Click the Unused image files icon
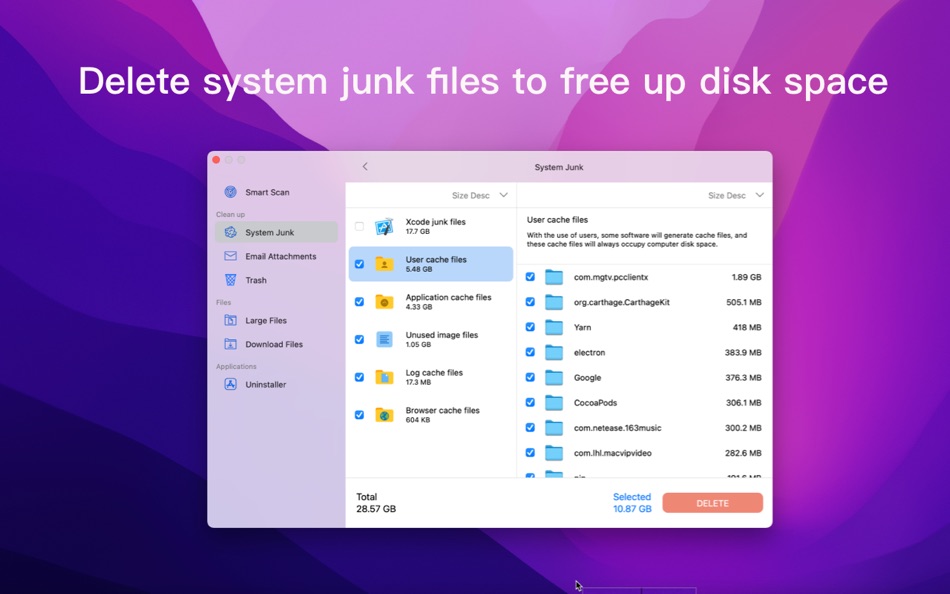Viewport: 950px width, 594px height. (384, 339)
